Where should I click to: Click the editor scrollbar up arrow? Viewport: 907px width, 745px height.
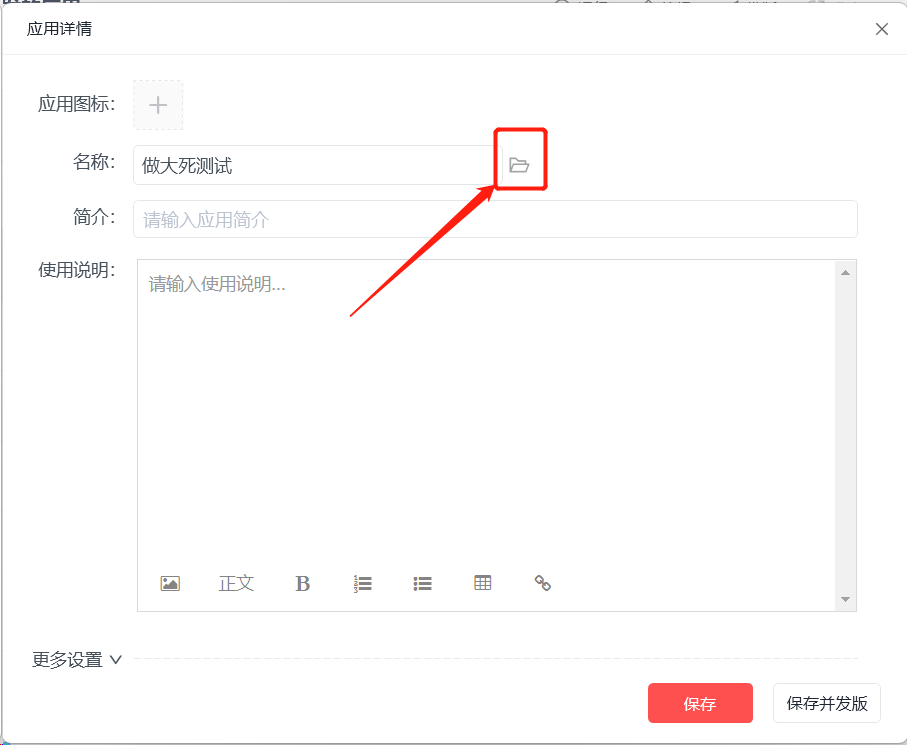click(x=846, y=272)
